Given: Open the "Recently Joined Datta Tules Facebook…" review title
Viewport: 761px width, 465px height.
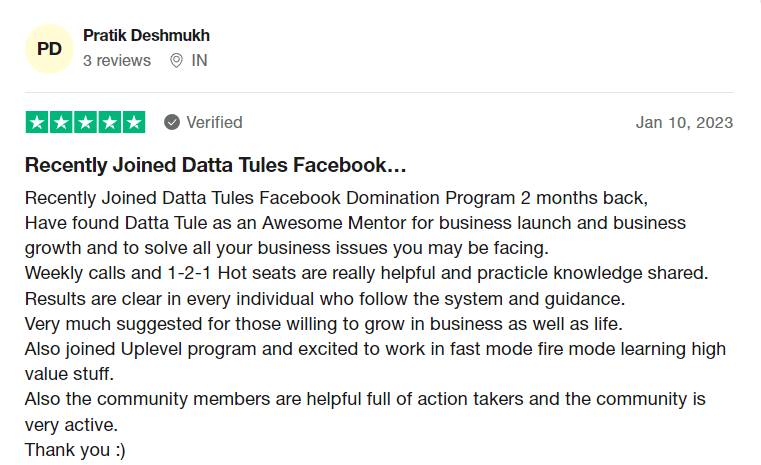Looking at the screenshot, I should click(215, 165).
